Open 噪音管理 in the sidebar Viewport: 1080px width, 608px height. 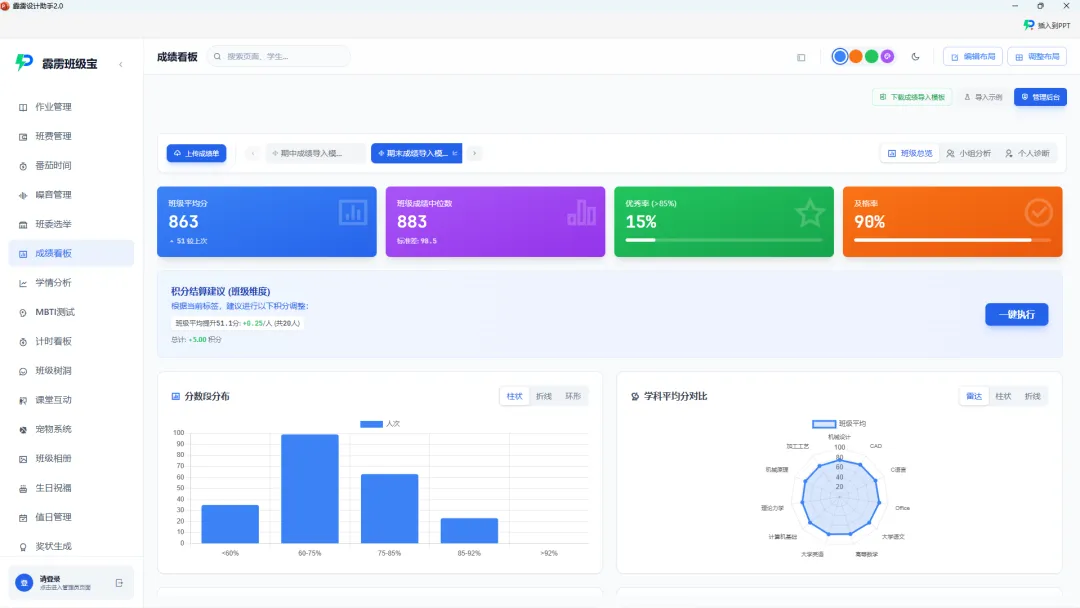click(71, 195)
